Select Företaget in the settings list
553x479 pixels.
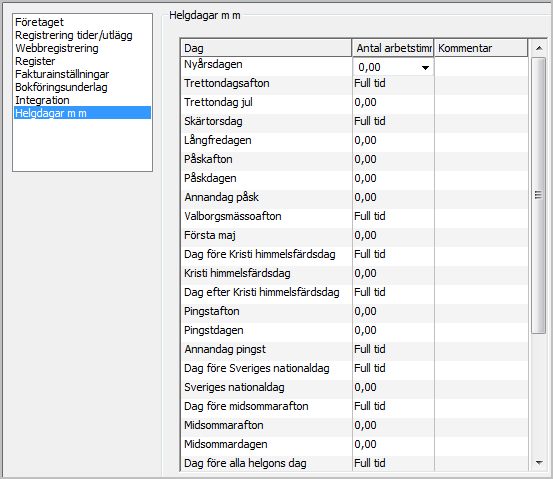coord(39,22)
